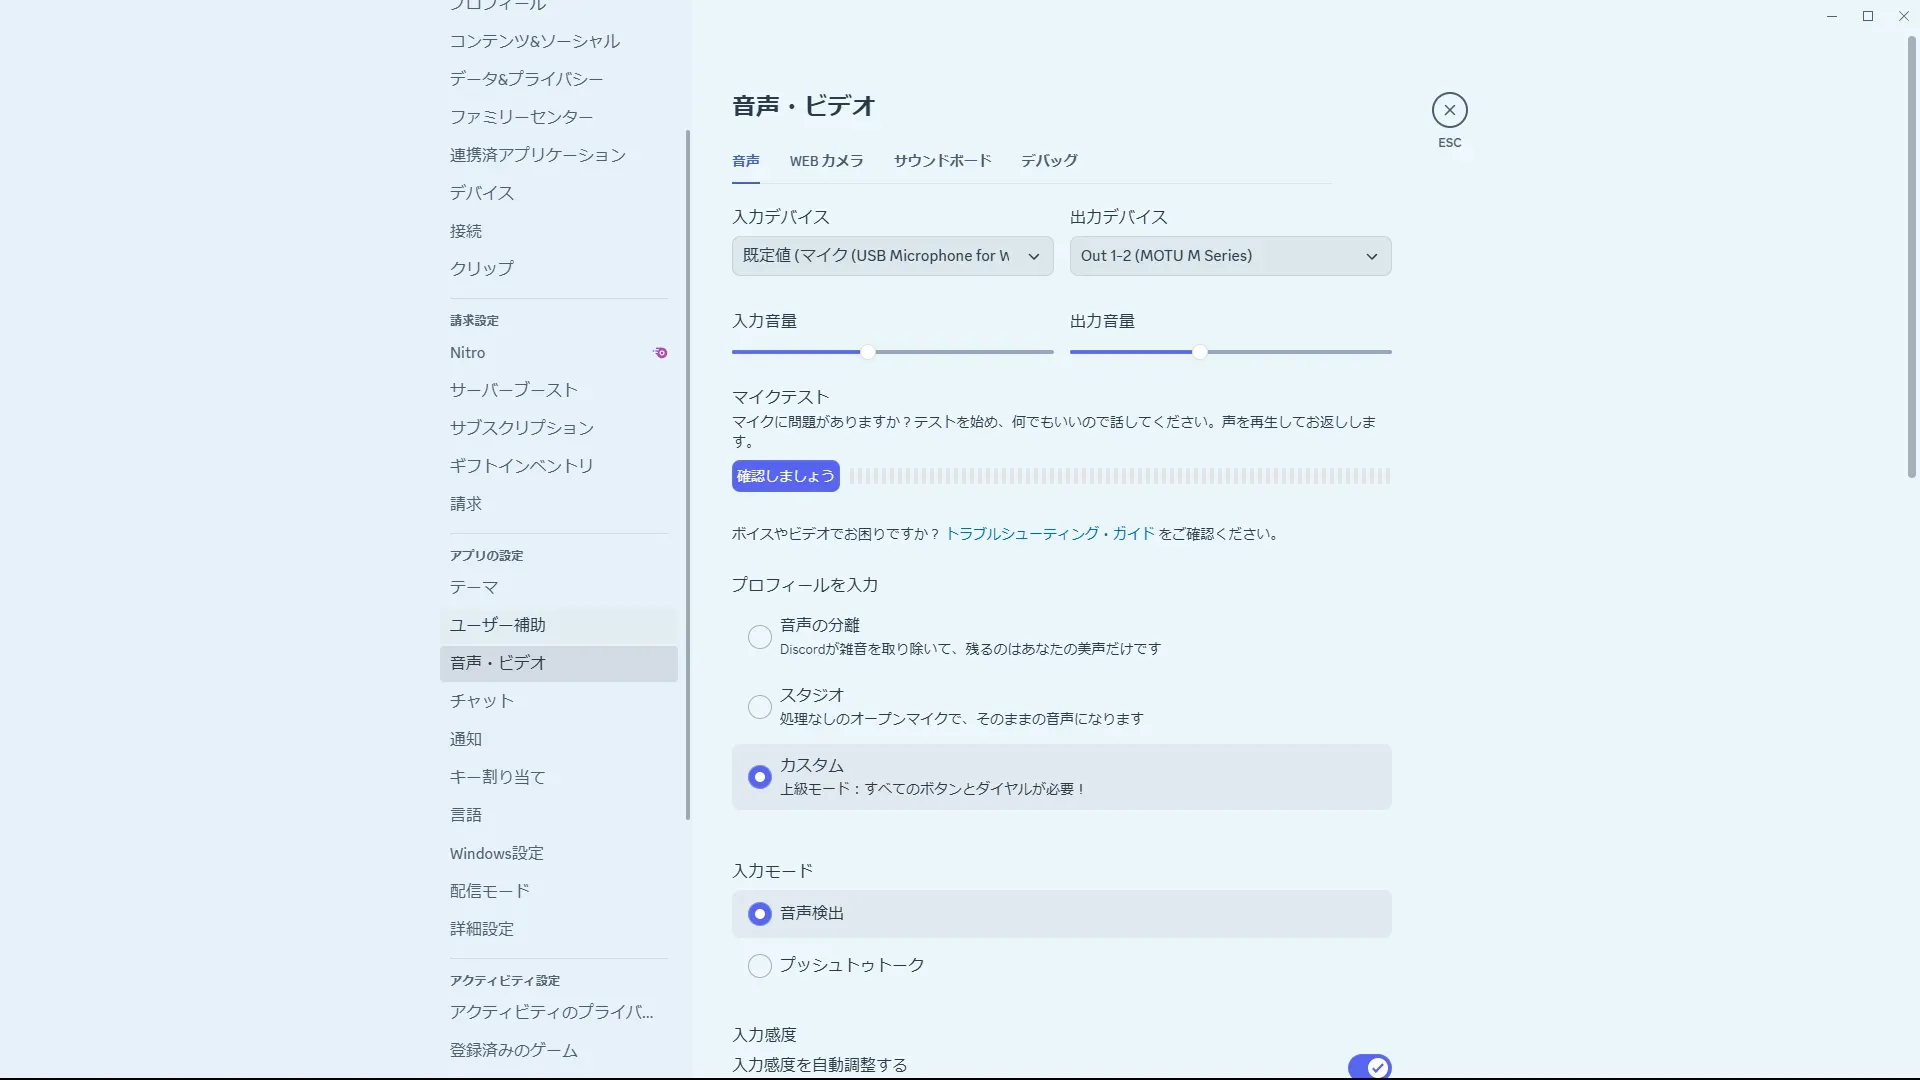The image size is (1920, 1080).
Task: Choose プッシュトゥトーク input mode
Action: click(760, 966)
